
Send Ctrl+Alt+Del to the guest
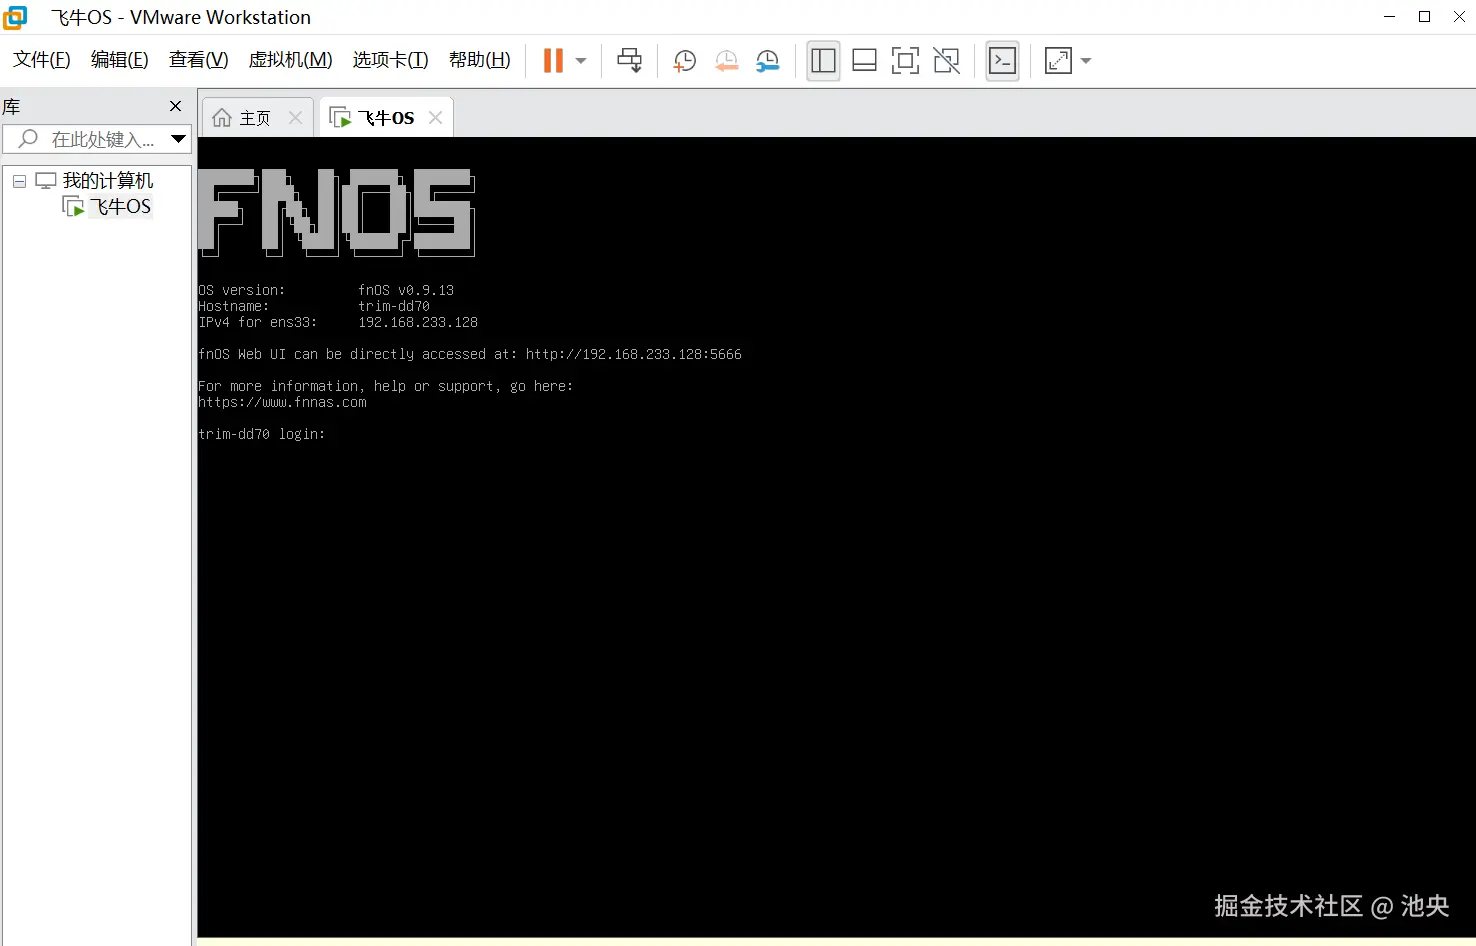(x=630, y=60)
